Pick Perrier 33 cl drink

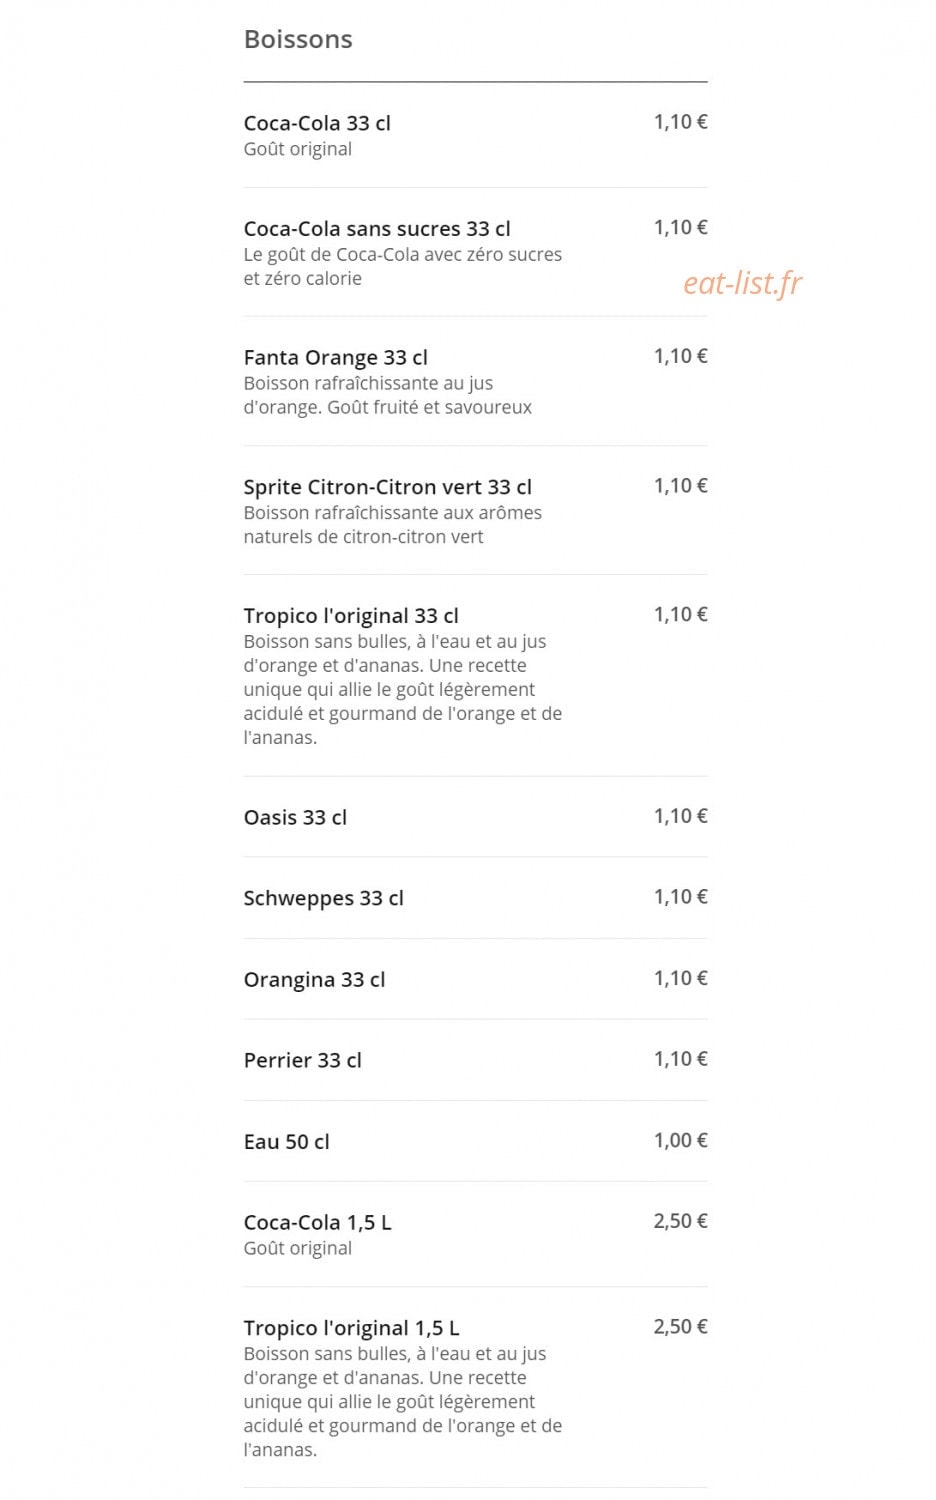302,1061
